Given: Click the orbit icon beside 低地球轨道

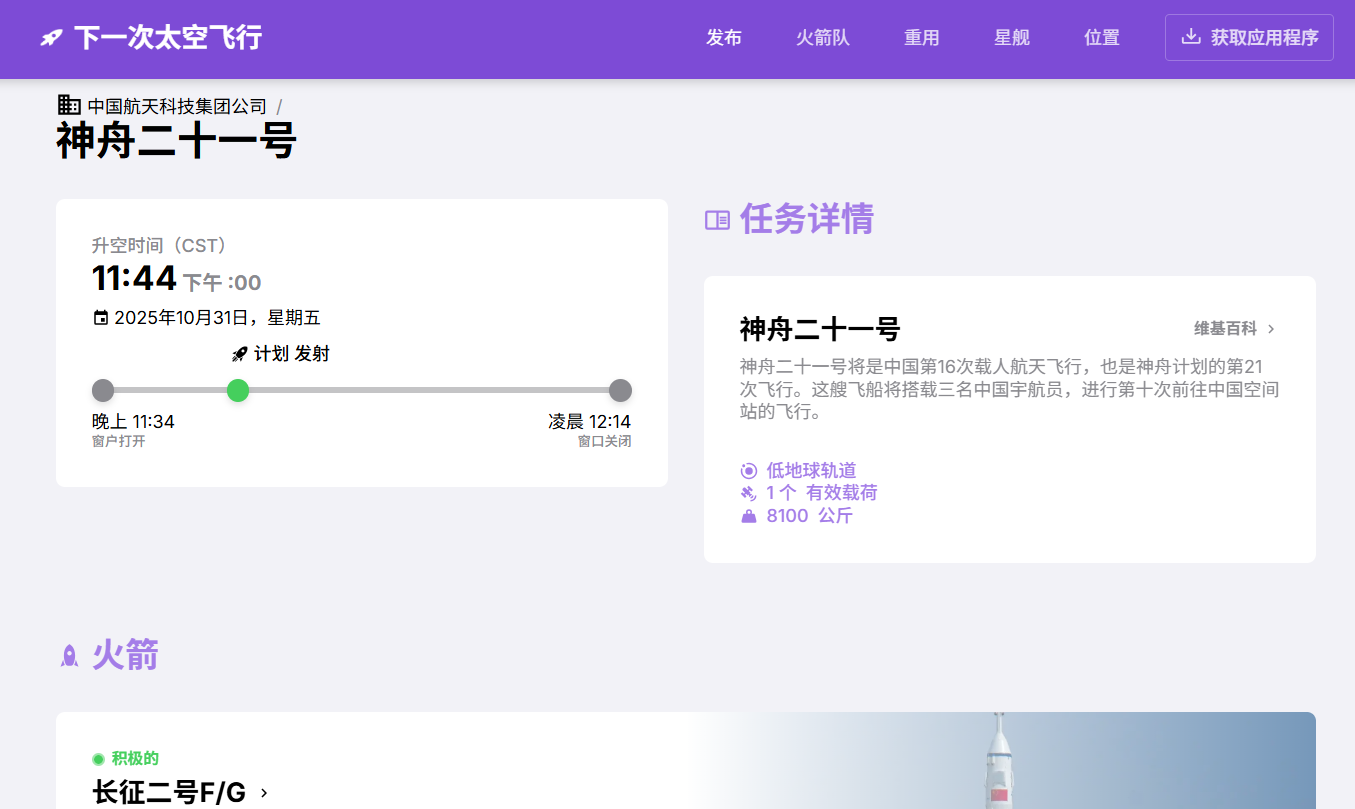Looking at the screenshot, I should [x=748, y=470].
